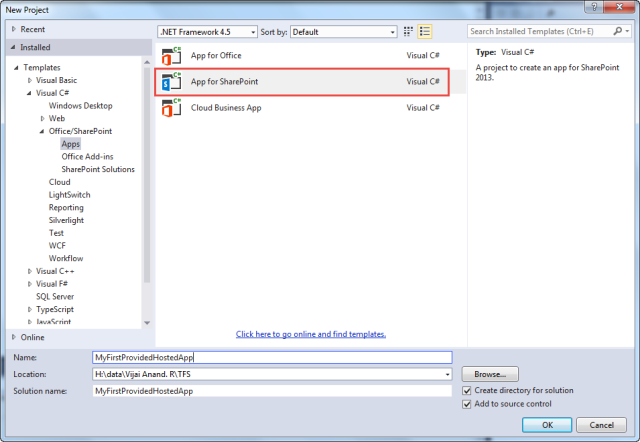Collapse the Office/SharePoint node arrow

pos(42,131)
